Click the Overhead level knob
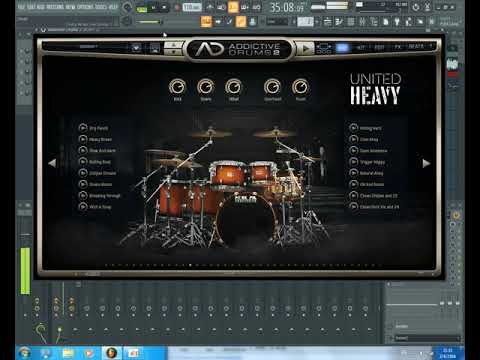This screenshot has height=360, width=480. tap(272, 87)
